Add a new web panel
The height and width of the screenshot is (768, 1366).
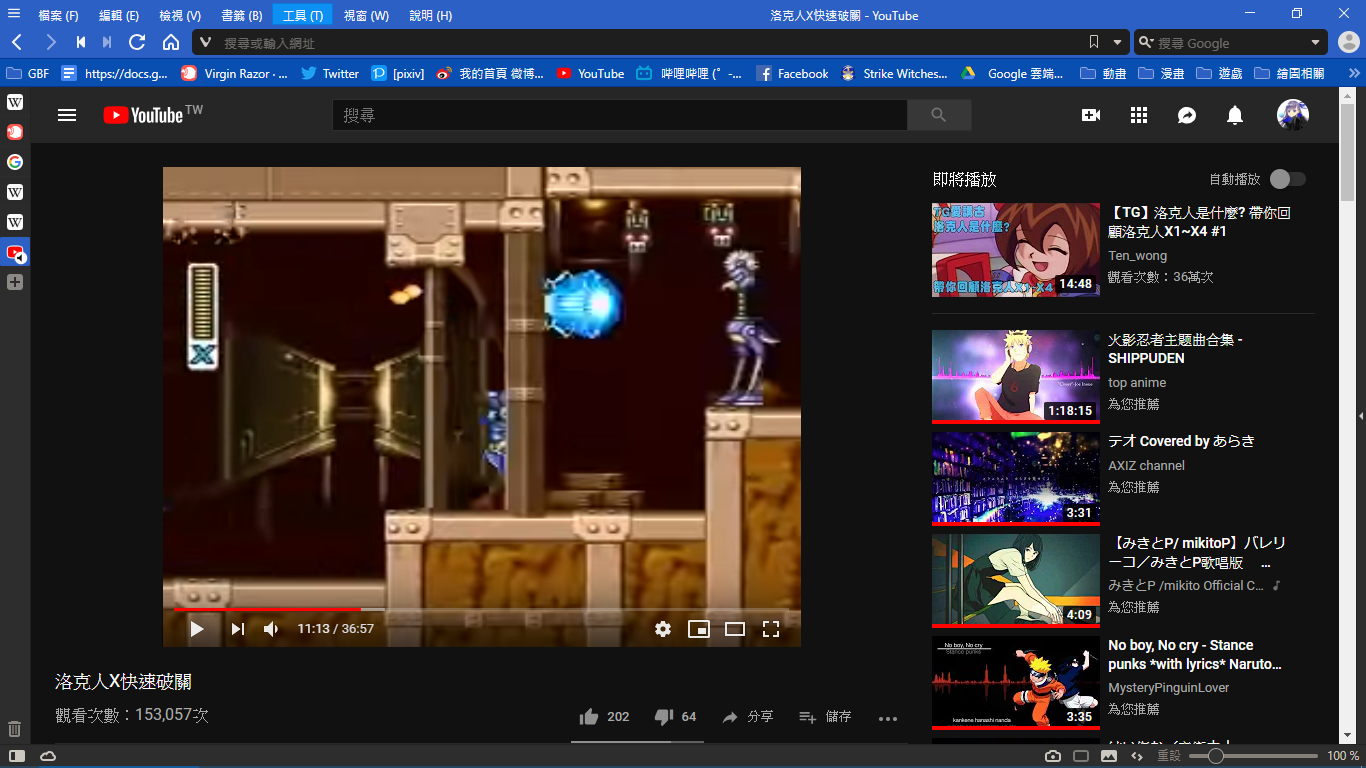click(15, 282)
